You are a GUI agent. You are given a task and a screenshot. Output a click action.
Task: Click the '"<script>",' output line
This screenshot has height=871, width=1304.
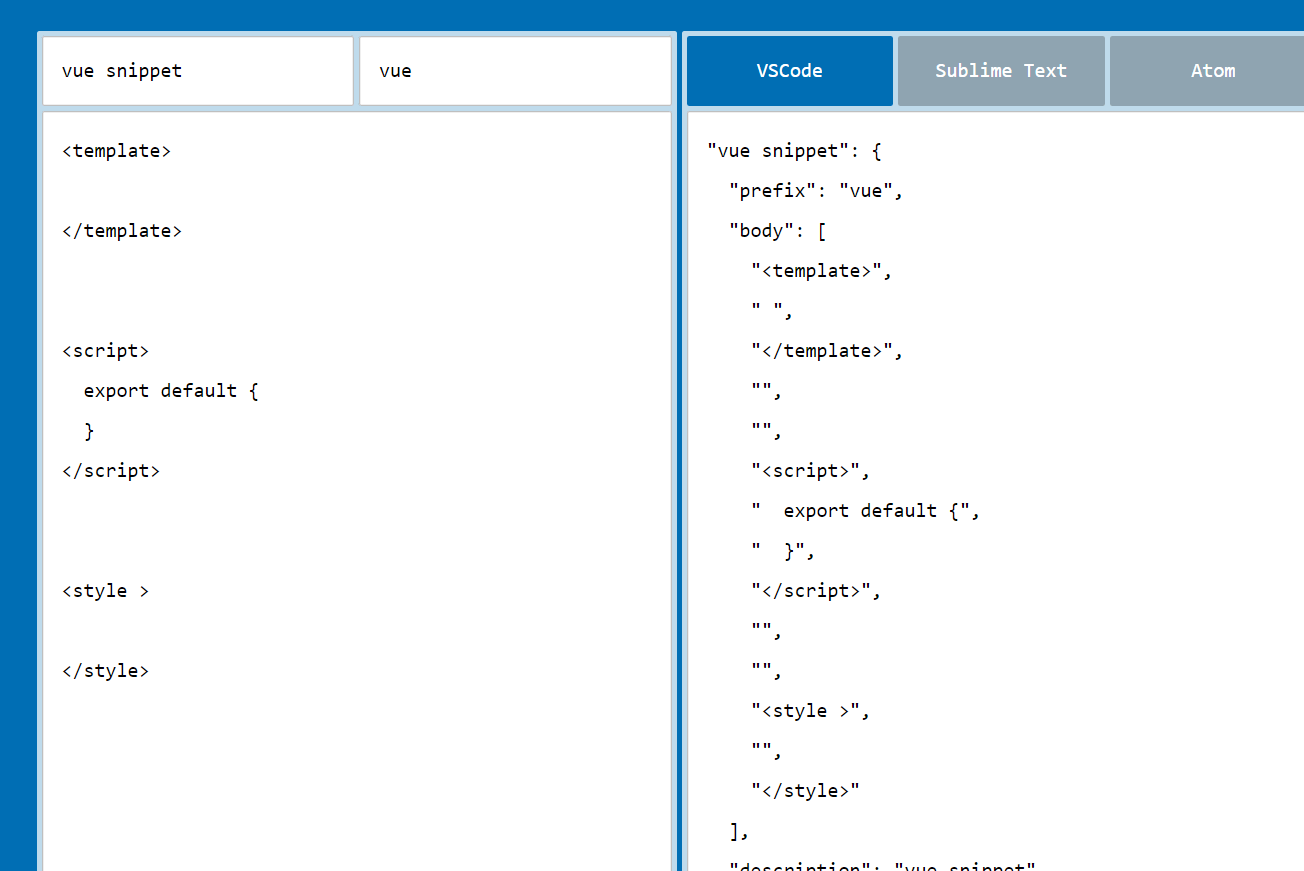pos(811,471)
